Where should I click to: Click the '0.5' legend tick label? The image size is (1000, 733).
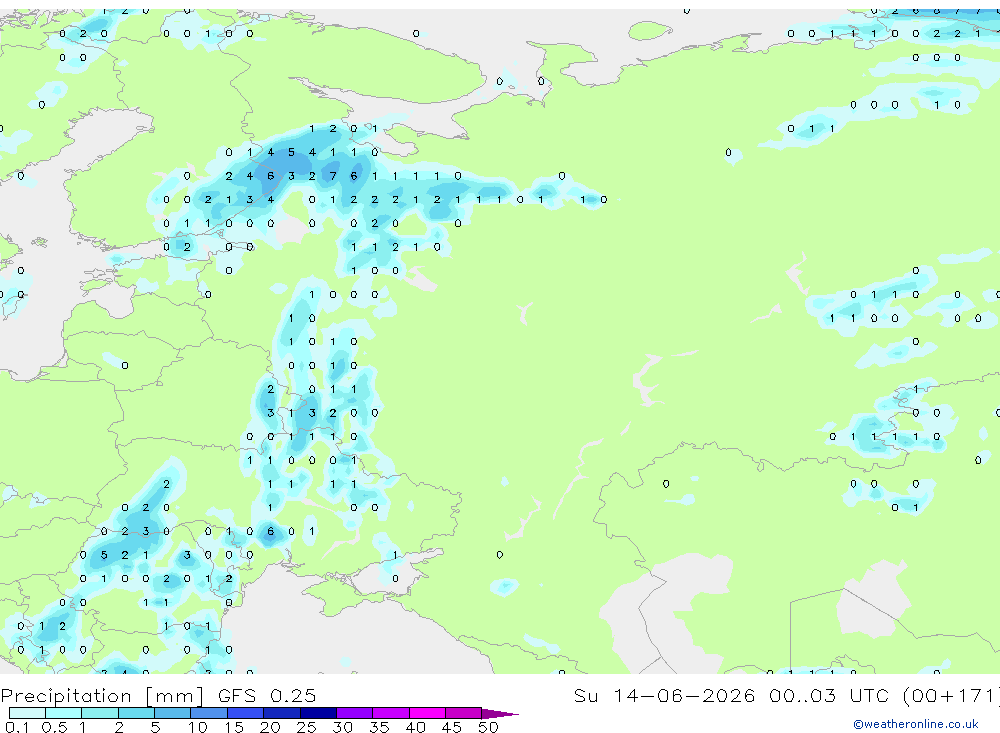(x=54, y=727)
